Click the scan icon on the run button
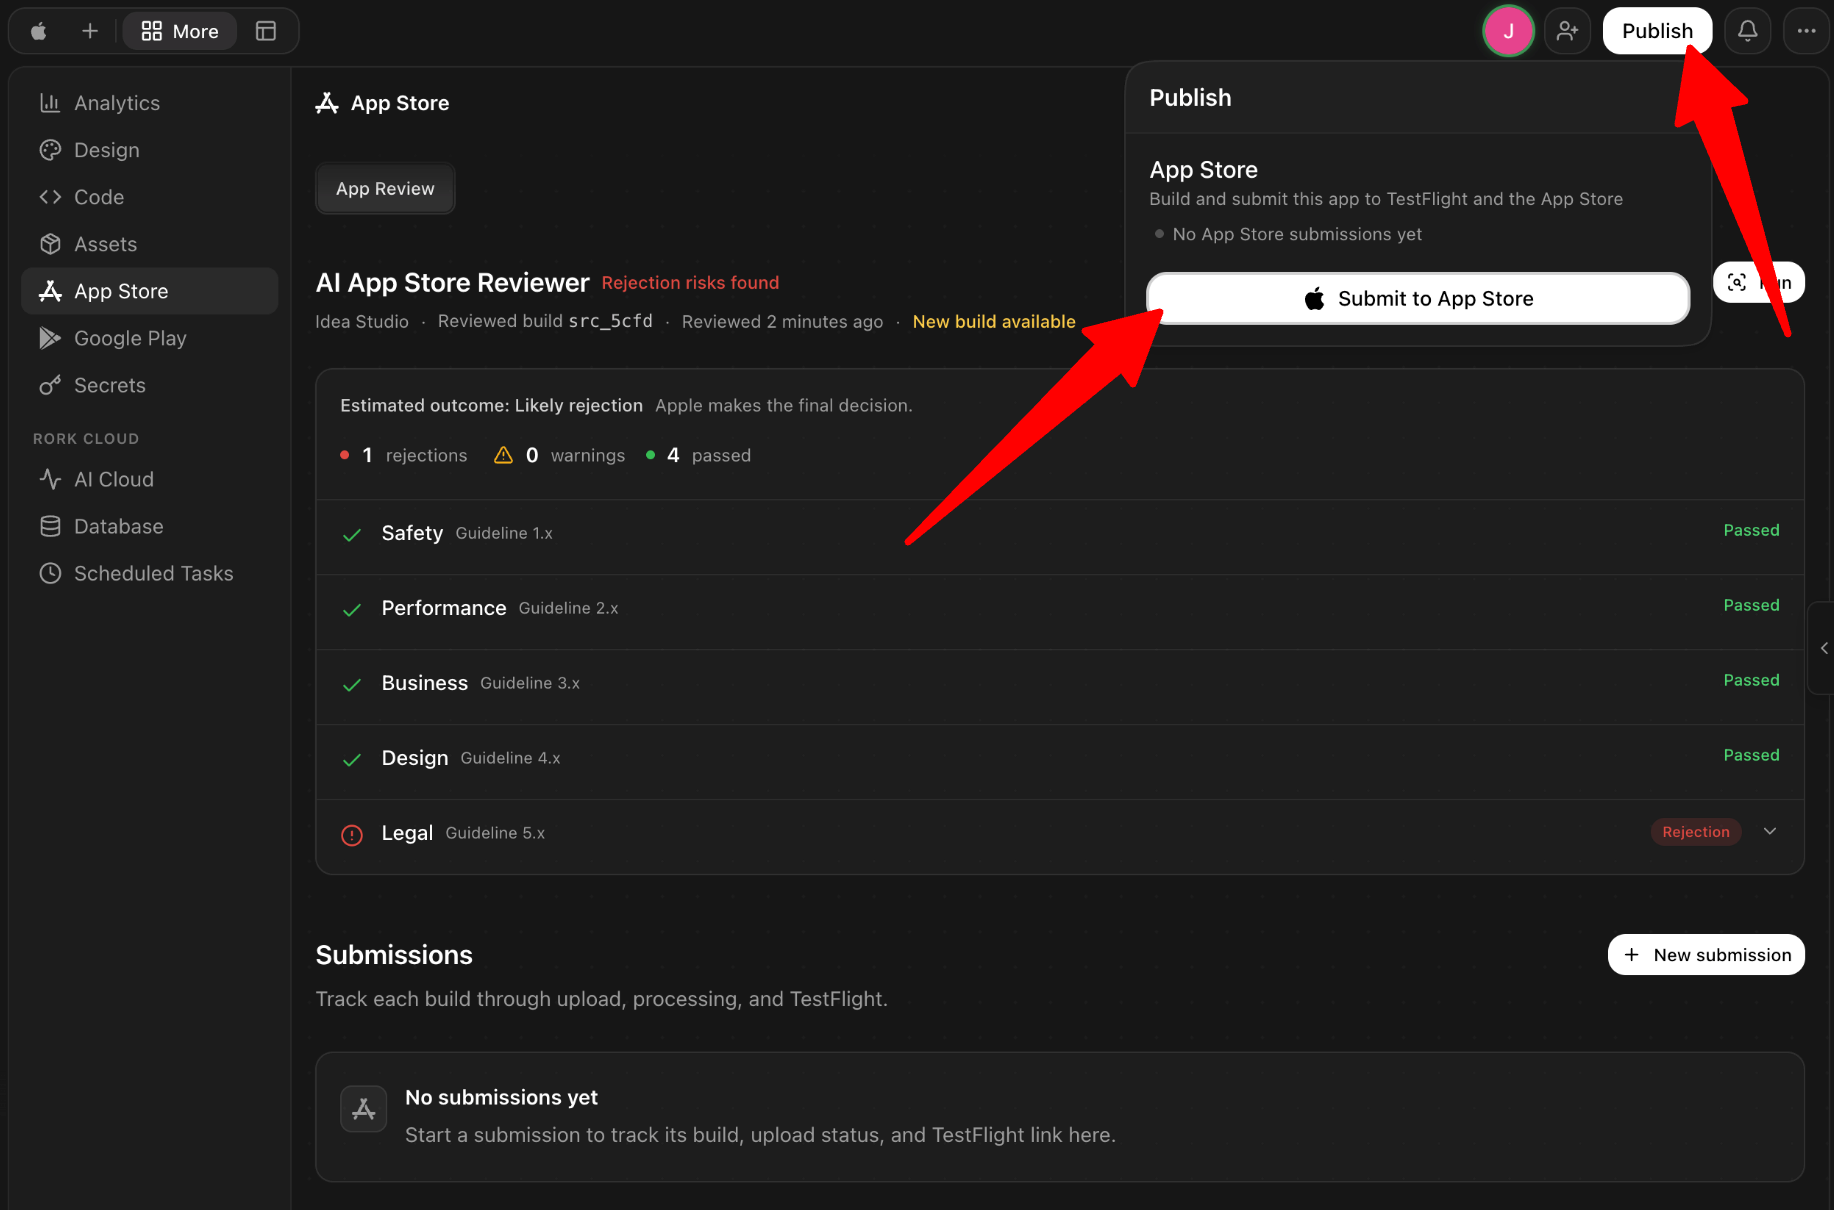 (1737, 283)
